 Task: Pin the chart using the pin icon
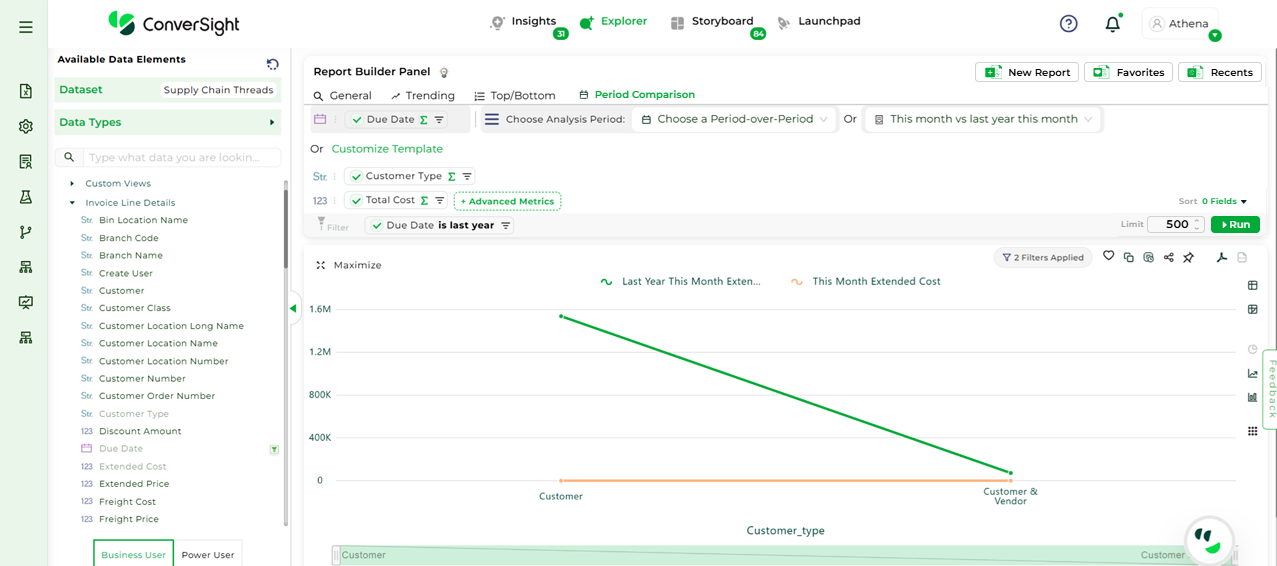point(1188,258)
